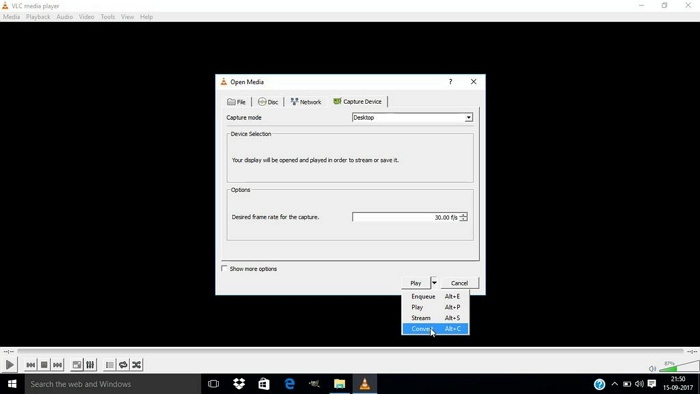Open the Store icon in taskbar
700x394 pixels.
tap(264, 384)
